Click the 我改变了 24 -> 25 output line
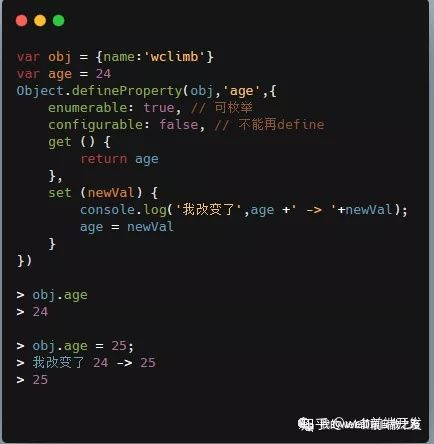This screenshot has height=444, width=434. pyautogui.click(x=94, y=363)
